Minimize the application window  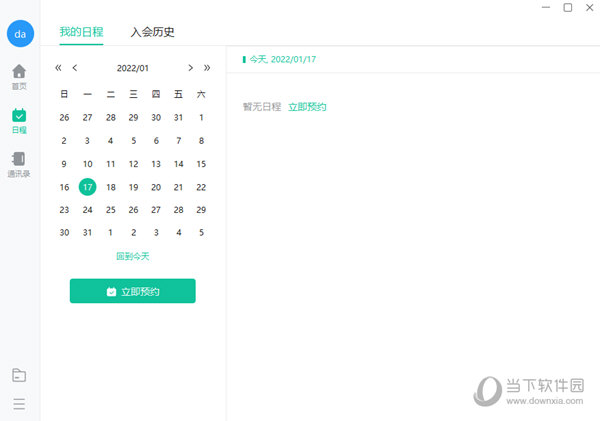(546, 7)
